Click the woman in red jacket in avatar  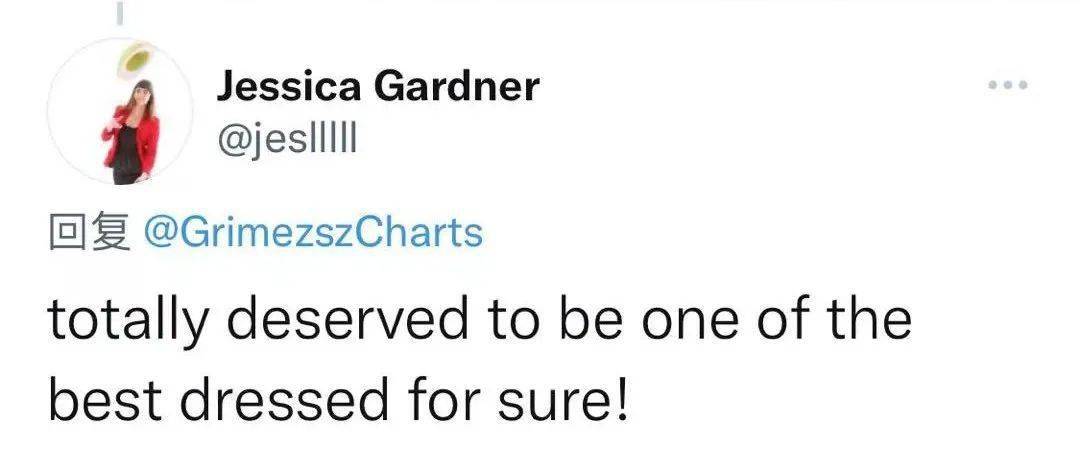pos(130,135)
